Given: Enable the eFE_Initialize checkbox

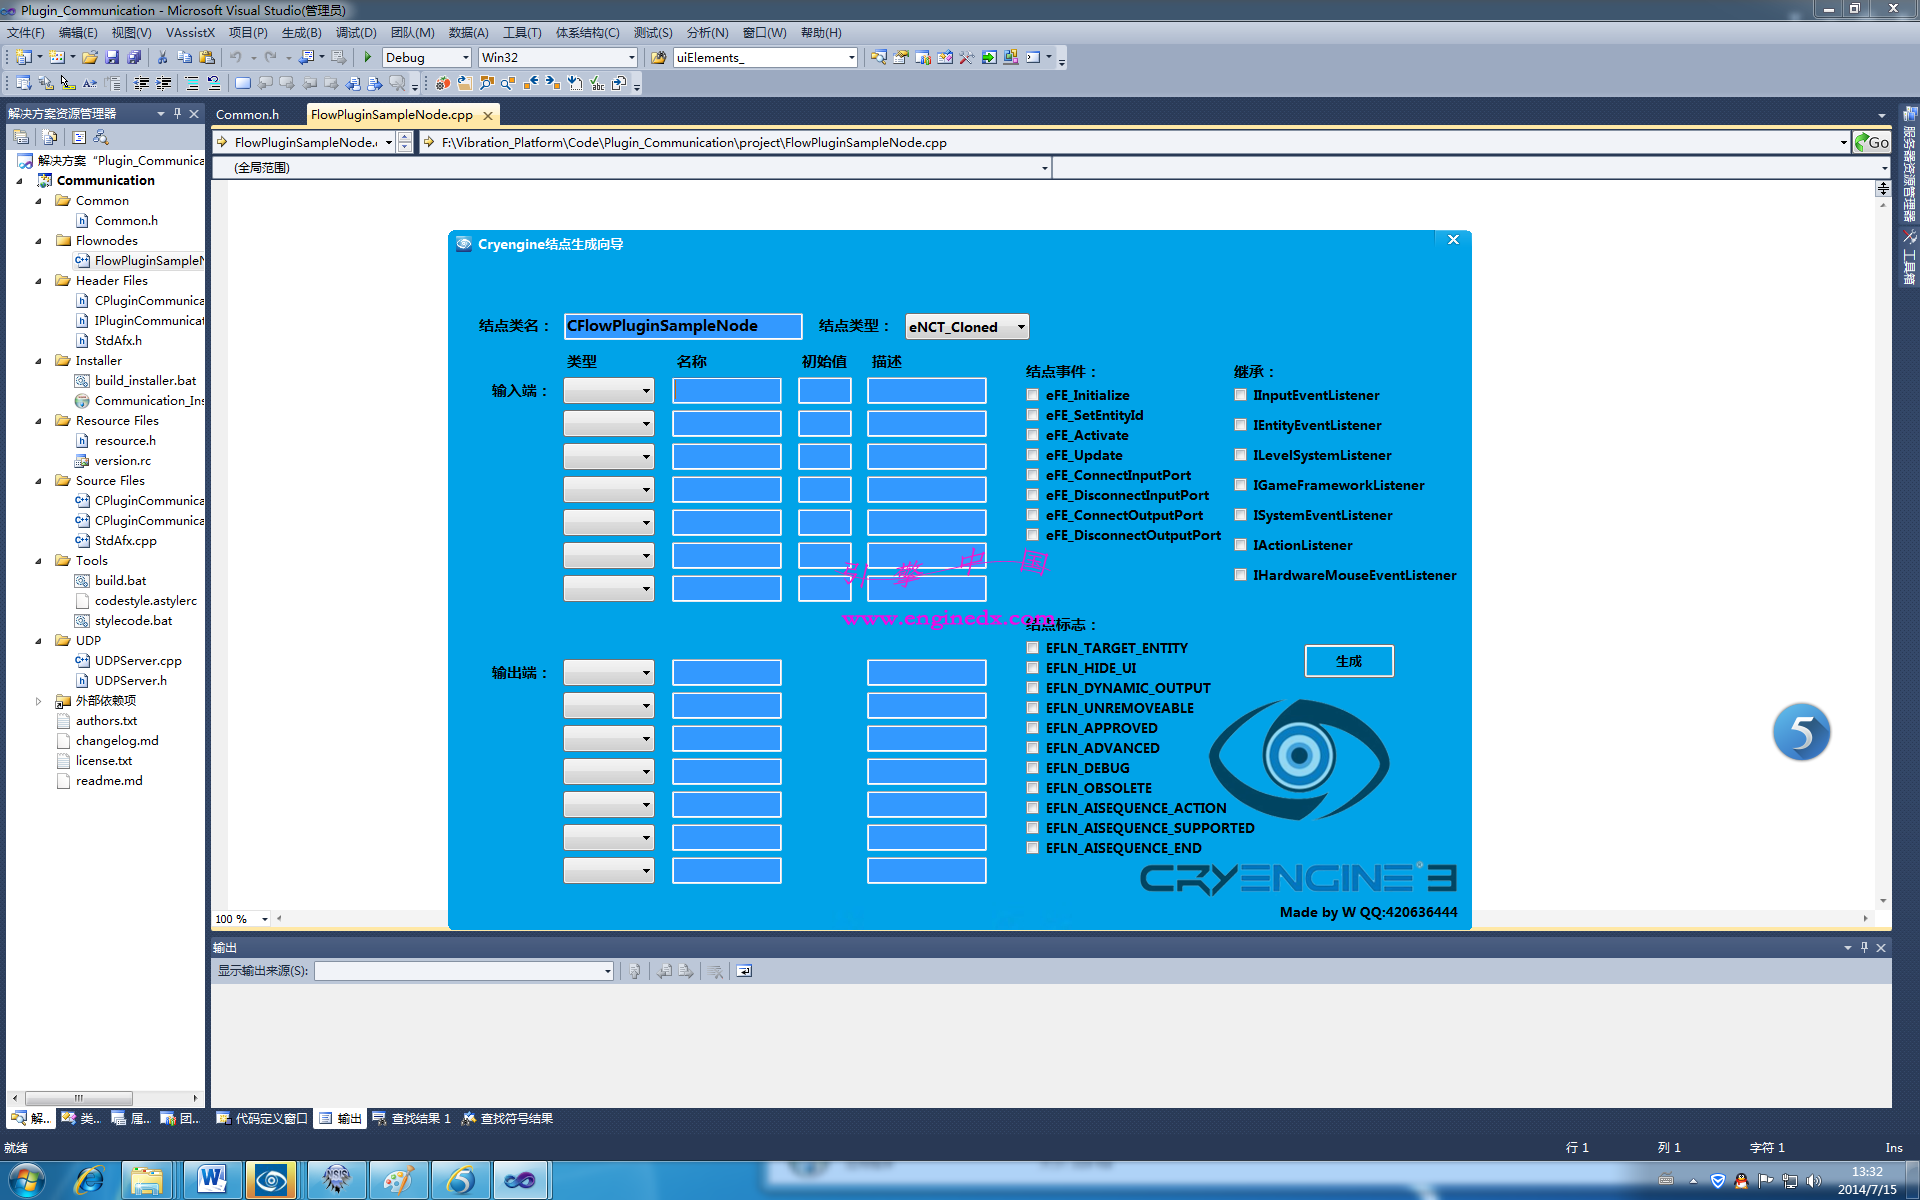Looking at the screenshot, I should (x=1032, y=395).
